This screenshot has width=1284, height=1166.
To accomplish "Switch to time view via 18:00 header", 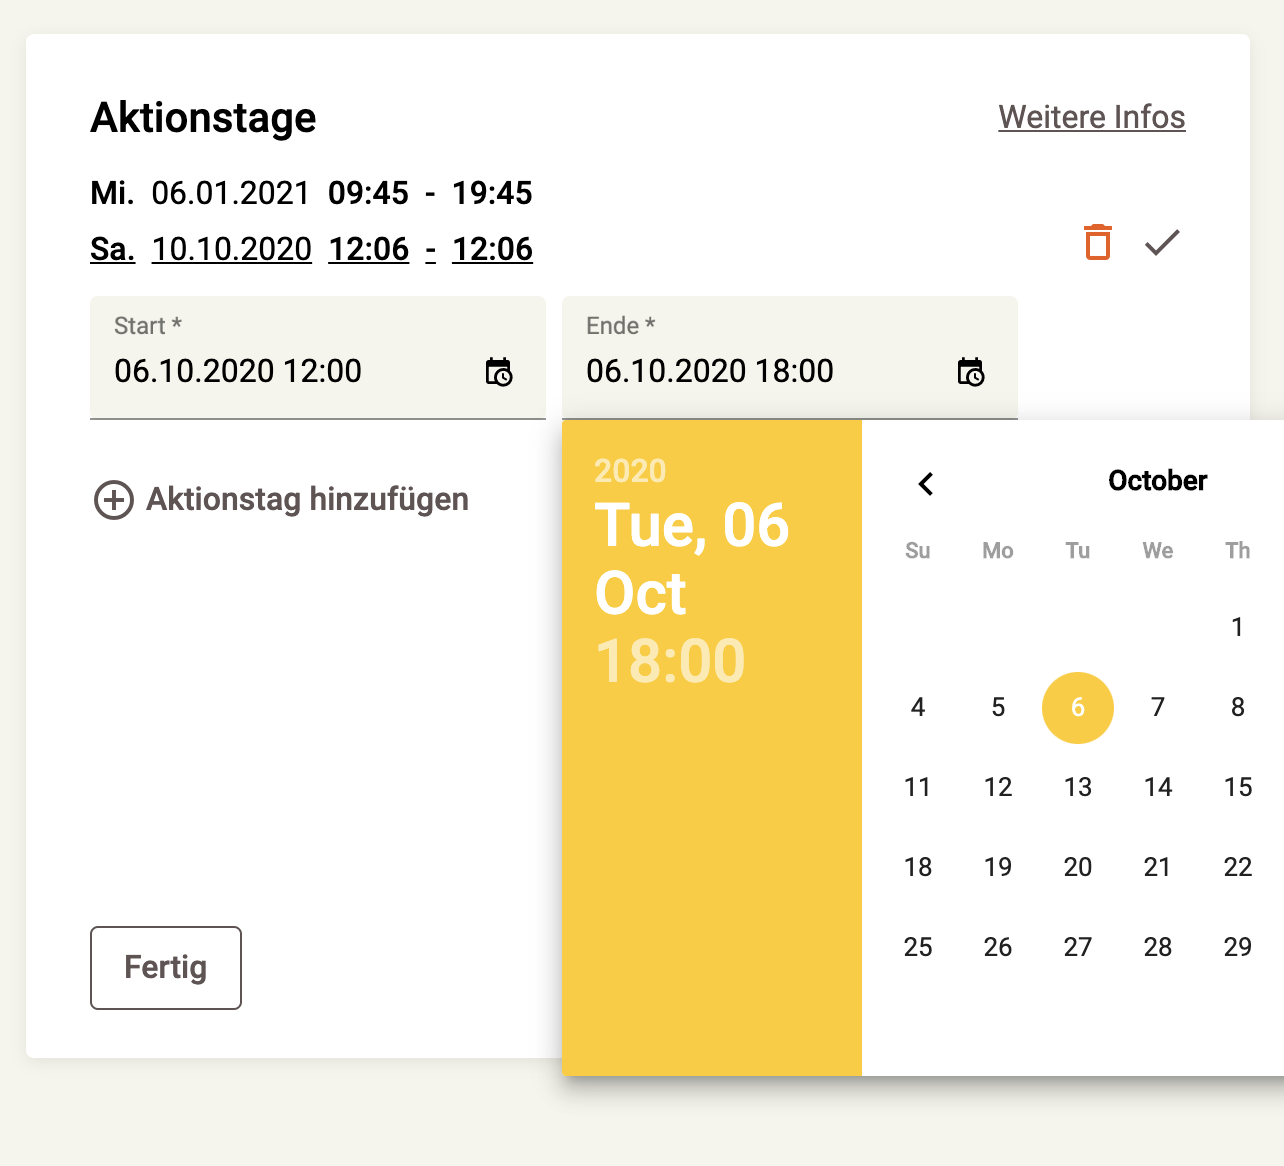I will click(x=670, y=661).
